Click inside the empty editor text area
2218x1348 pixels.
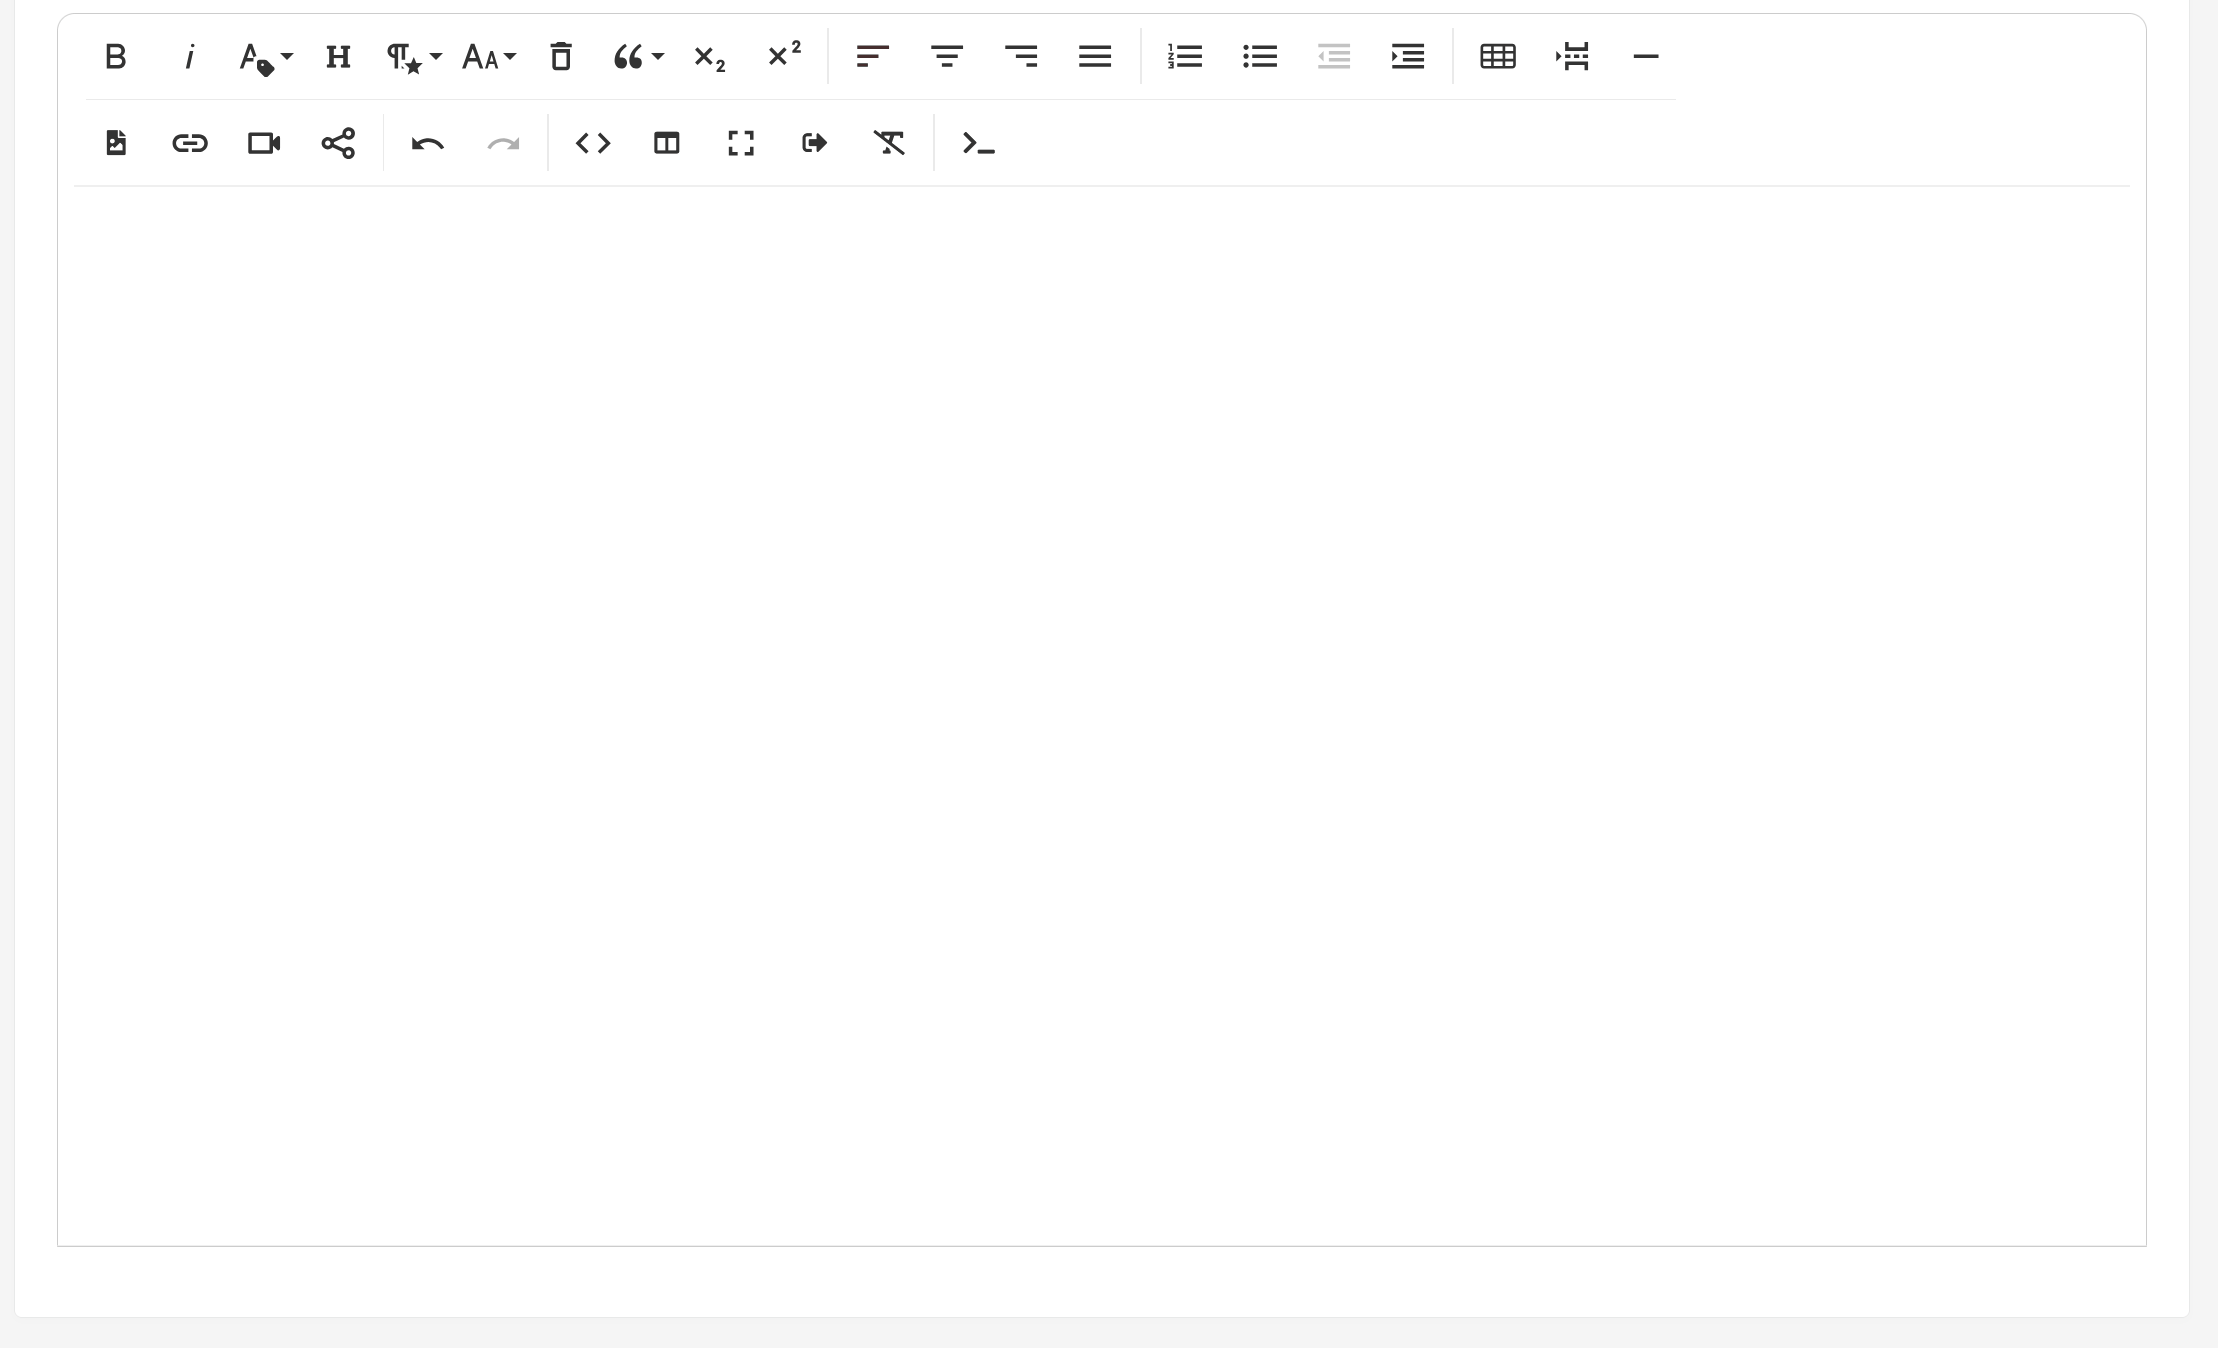pyautogui.click(x=1100, y=700)
